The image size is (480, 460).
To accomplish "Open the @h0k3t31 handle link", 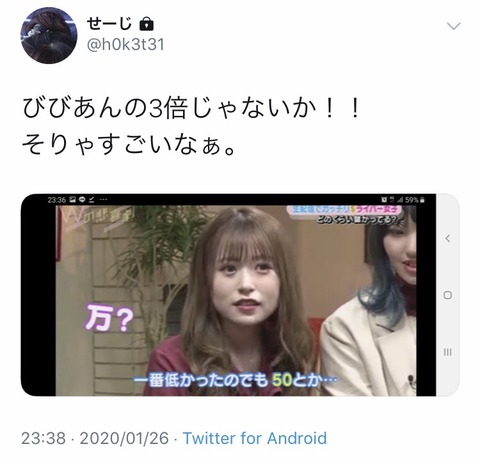I will 126,44.
